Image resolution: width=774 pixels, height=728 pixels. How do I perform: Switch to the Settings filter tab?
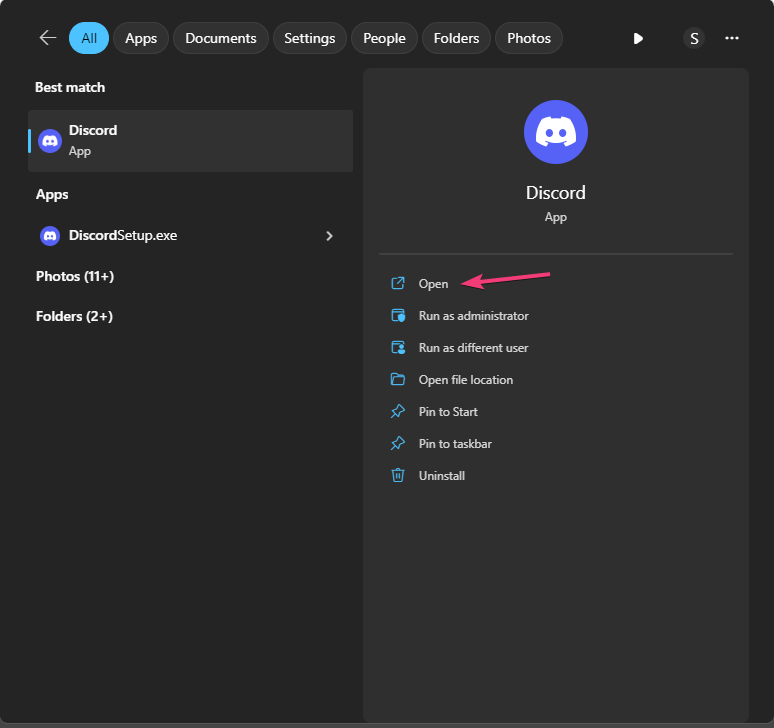[x=310, y=38]
